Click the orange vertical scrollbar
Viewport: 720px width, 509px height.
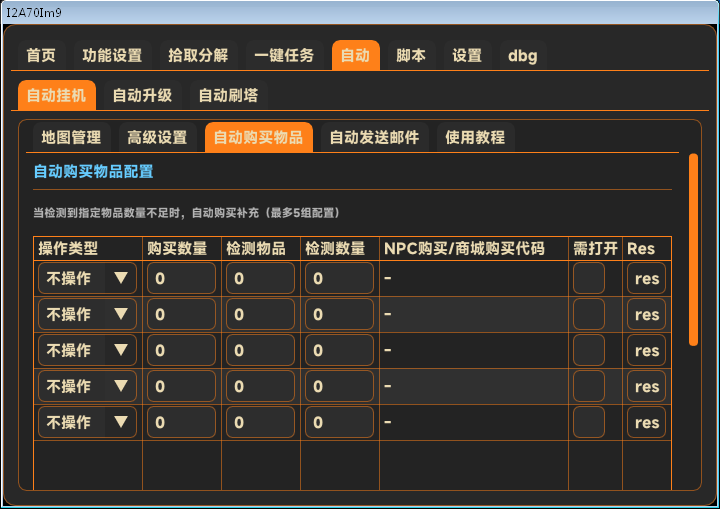point(693,248)
